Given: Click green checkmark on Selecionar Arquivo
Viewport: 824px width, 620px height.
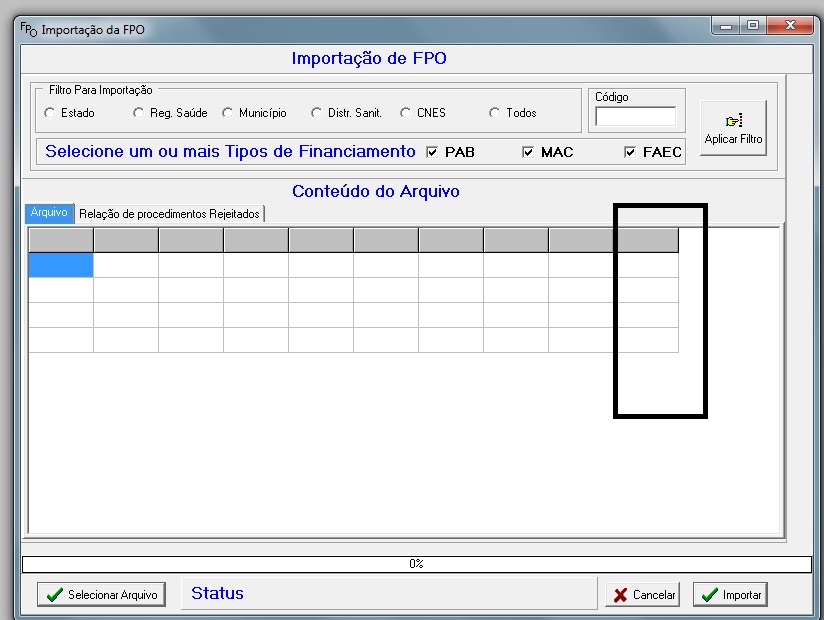Looking at the screenshot, I should [54, 595].
